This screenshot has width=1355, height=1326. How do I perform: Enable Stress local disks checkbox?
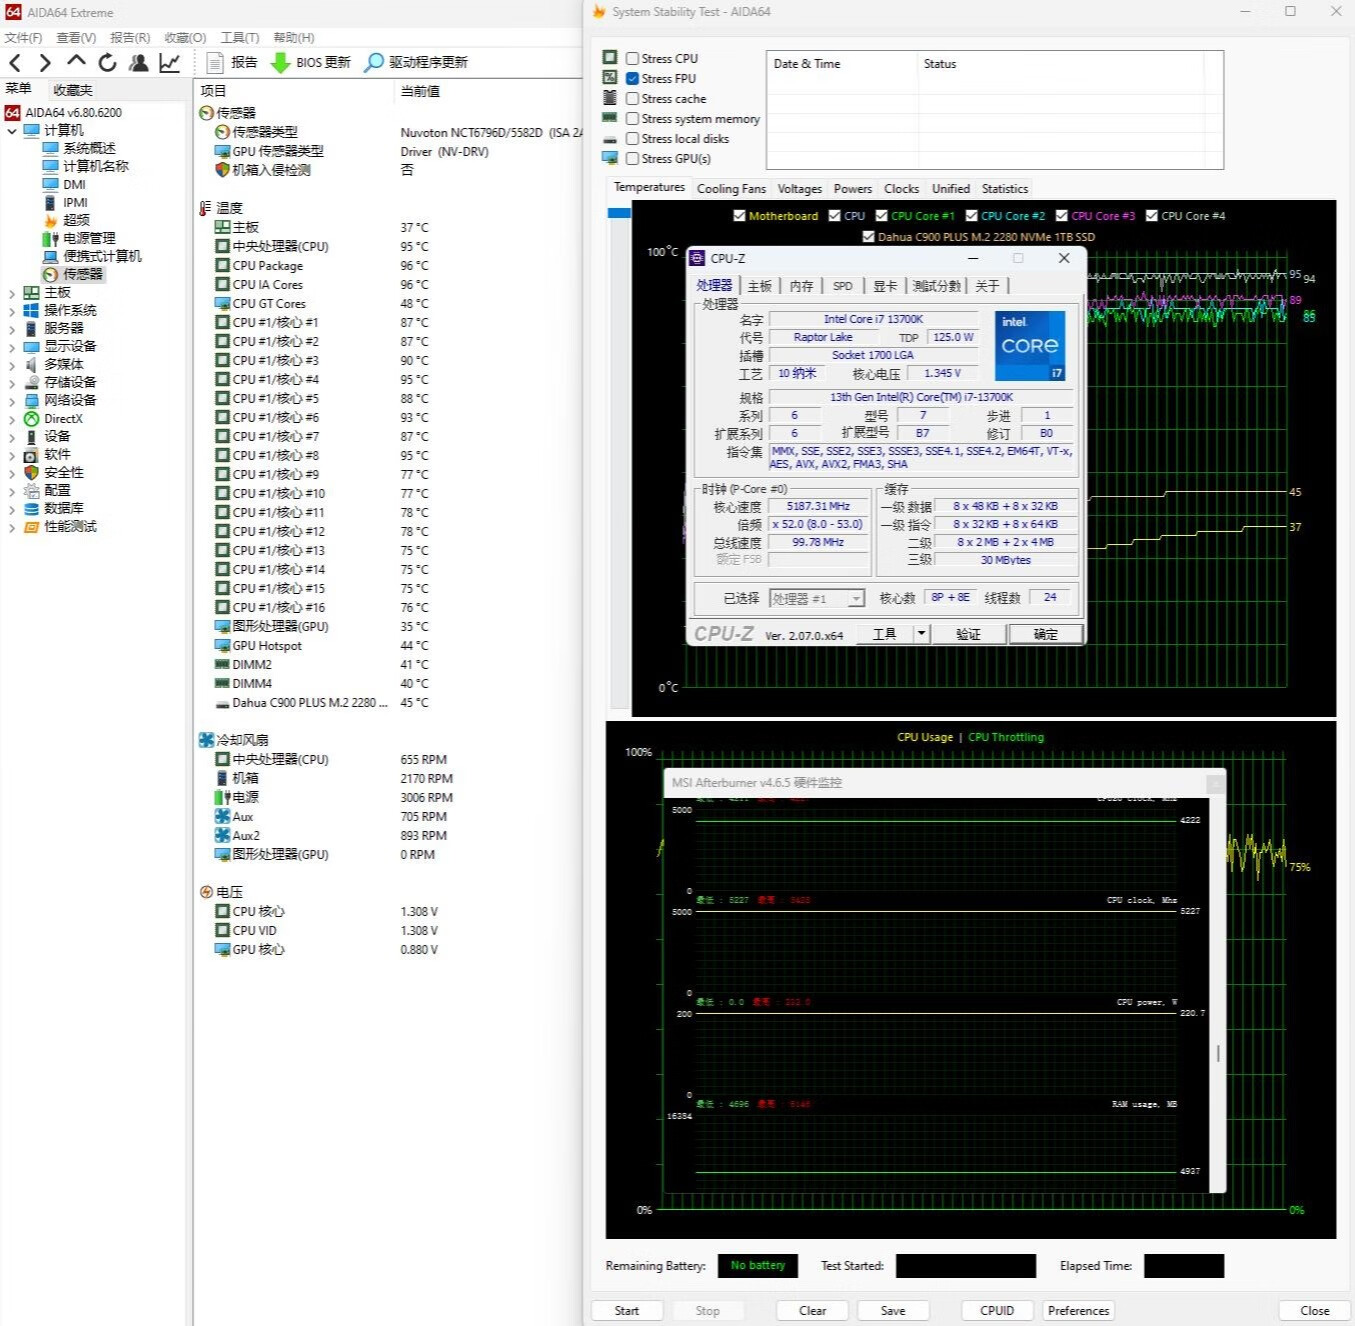(x=632, y=138)
